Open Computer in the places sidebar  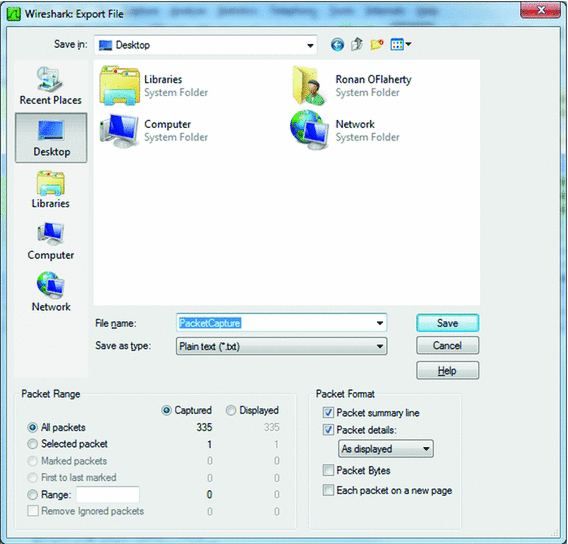coord(51,241)
